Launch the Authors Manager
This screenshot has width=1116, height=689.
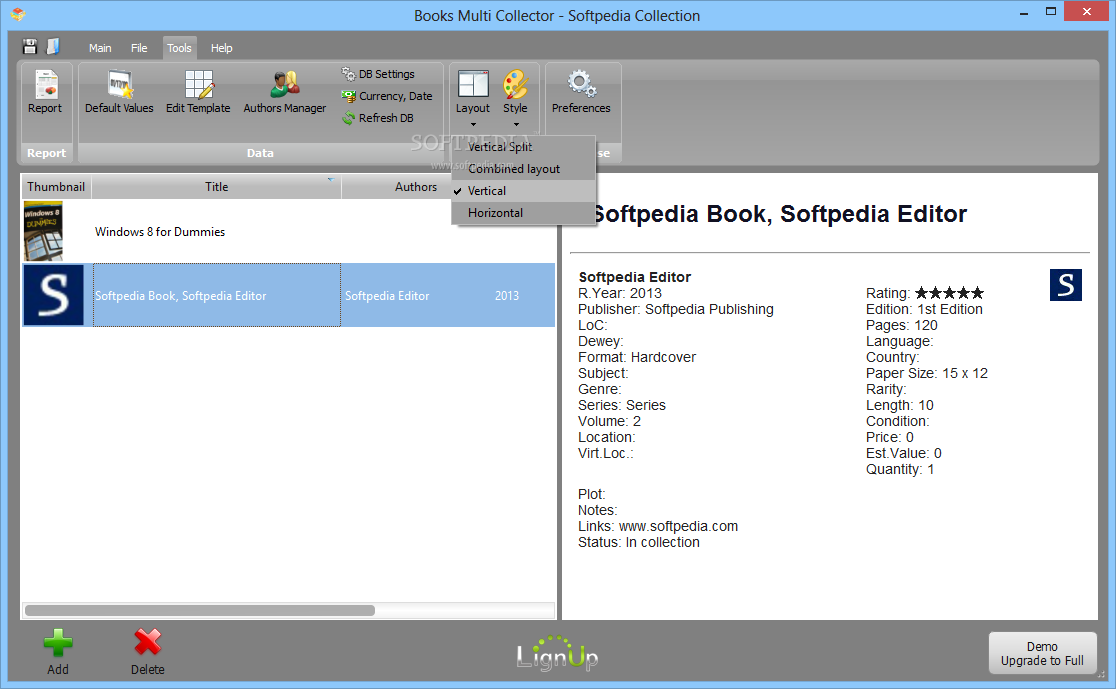[x=285, y=92]
